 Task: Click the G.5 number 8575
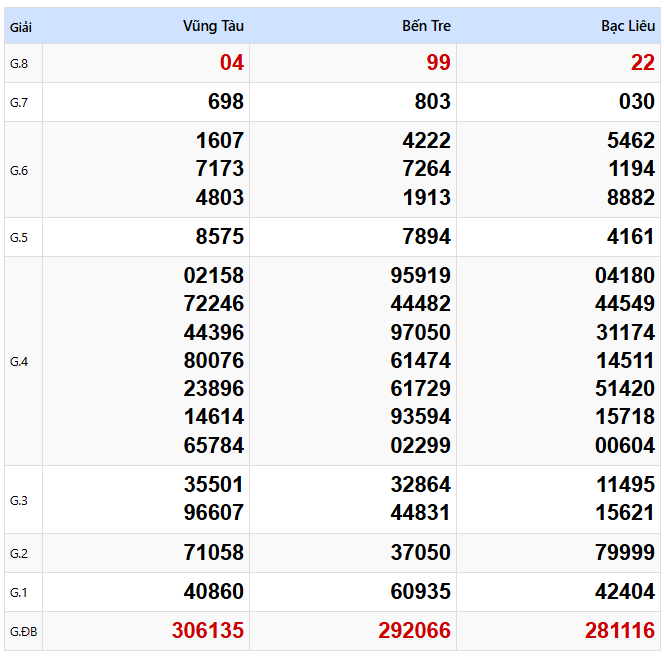click(220, 236)
